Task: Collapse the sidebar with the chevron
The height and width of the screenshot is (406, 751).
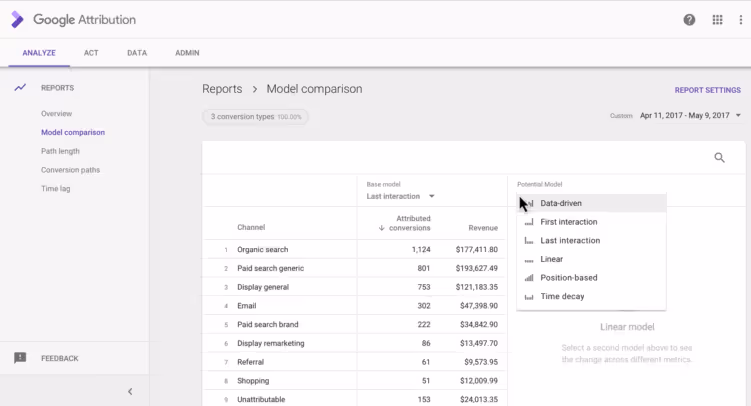Action: [130, 392]
